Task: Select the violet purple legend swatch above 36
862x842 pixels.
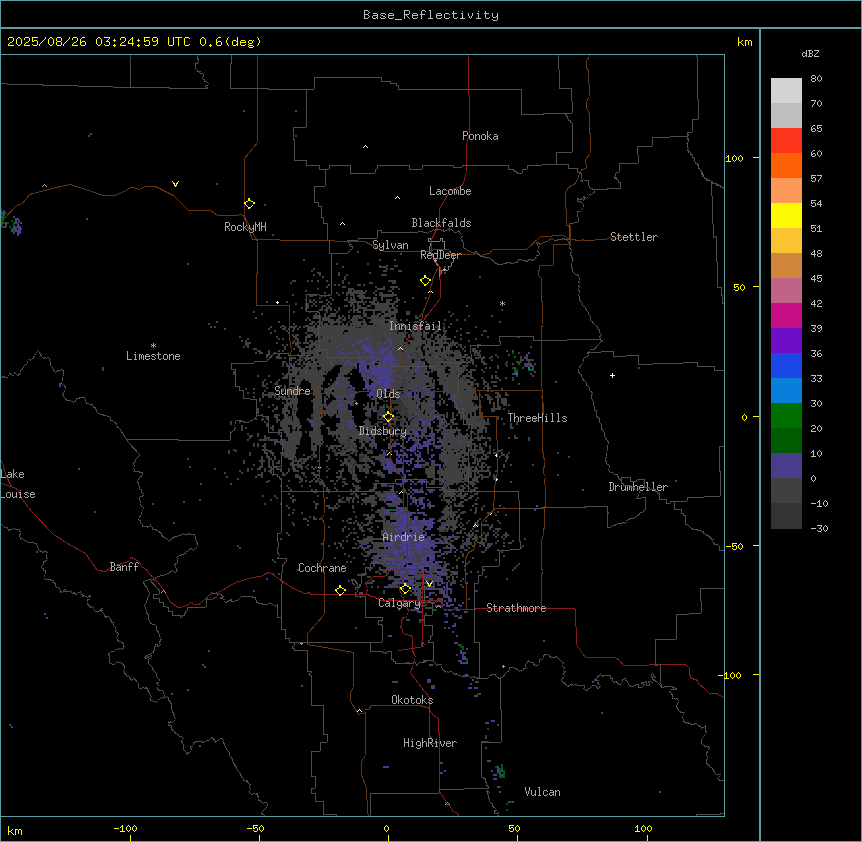Action: pyautogui.click(x=786, y=340)
